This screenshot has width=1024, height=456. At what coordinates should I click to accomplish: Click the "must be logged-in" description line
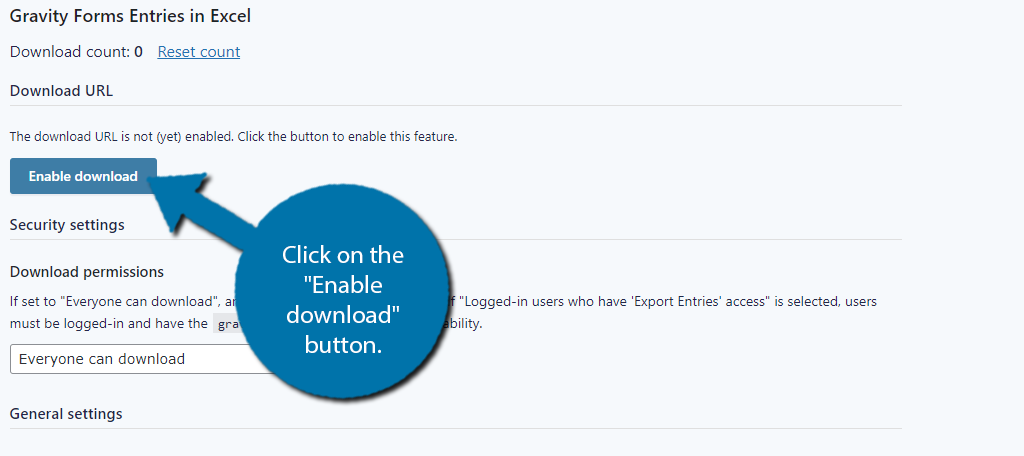(108, 323)
